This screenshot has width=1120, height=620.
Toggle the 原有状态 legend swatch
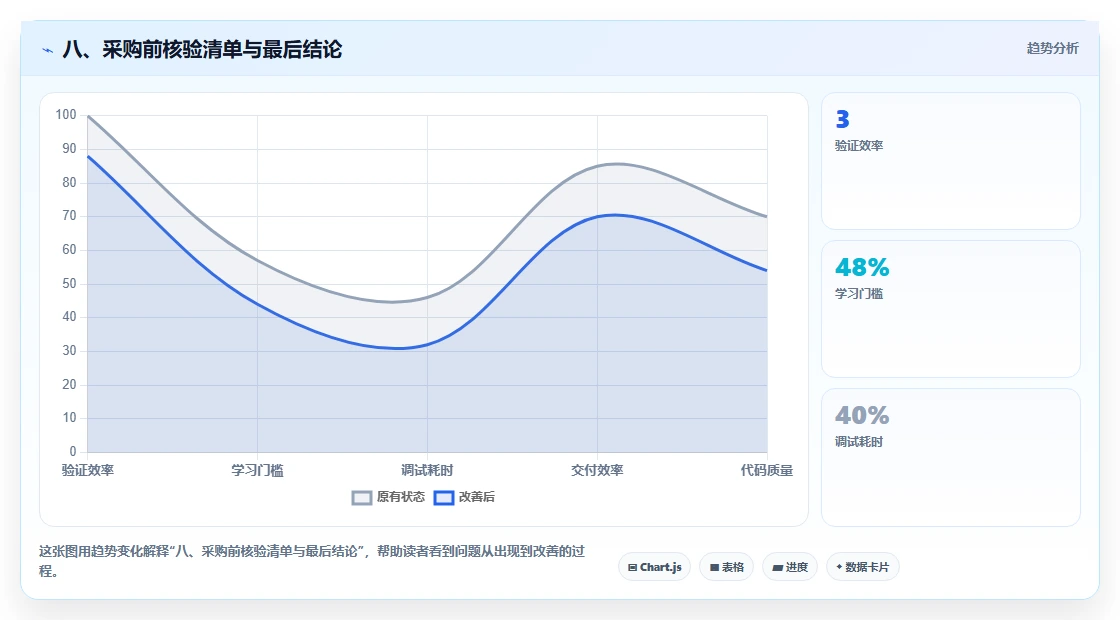(362, 498)
